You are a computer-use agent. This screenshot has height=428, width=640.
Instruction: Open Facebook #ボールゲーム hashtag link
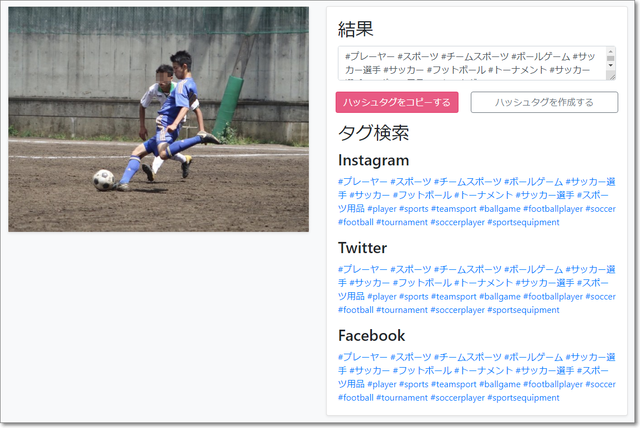pyautogui.click(x=533, y=357)
